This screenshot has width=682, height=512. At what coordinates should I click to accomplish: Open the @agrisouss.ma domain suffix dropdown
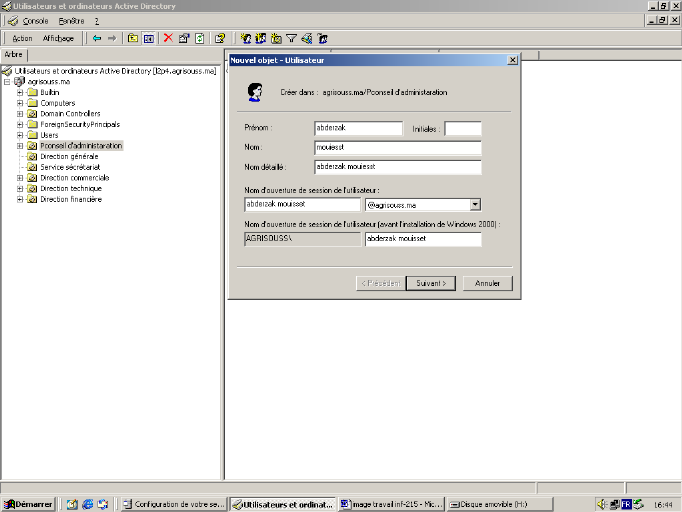coord(475,204)
